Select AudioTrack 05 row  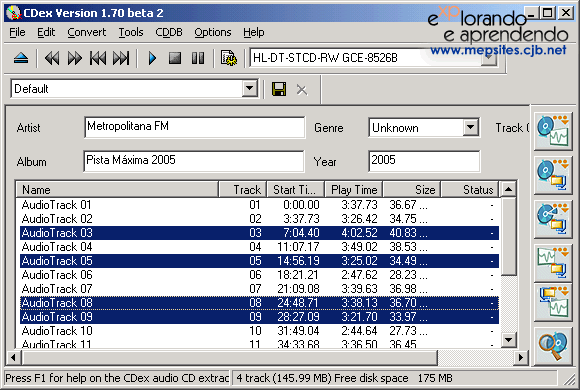[x=259, y=261]
